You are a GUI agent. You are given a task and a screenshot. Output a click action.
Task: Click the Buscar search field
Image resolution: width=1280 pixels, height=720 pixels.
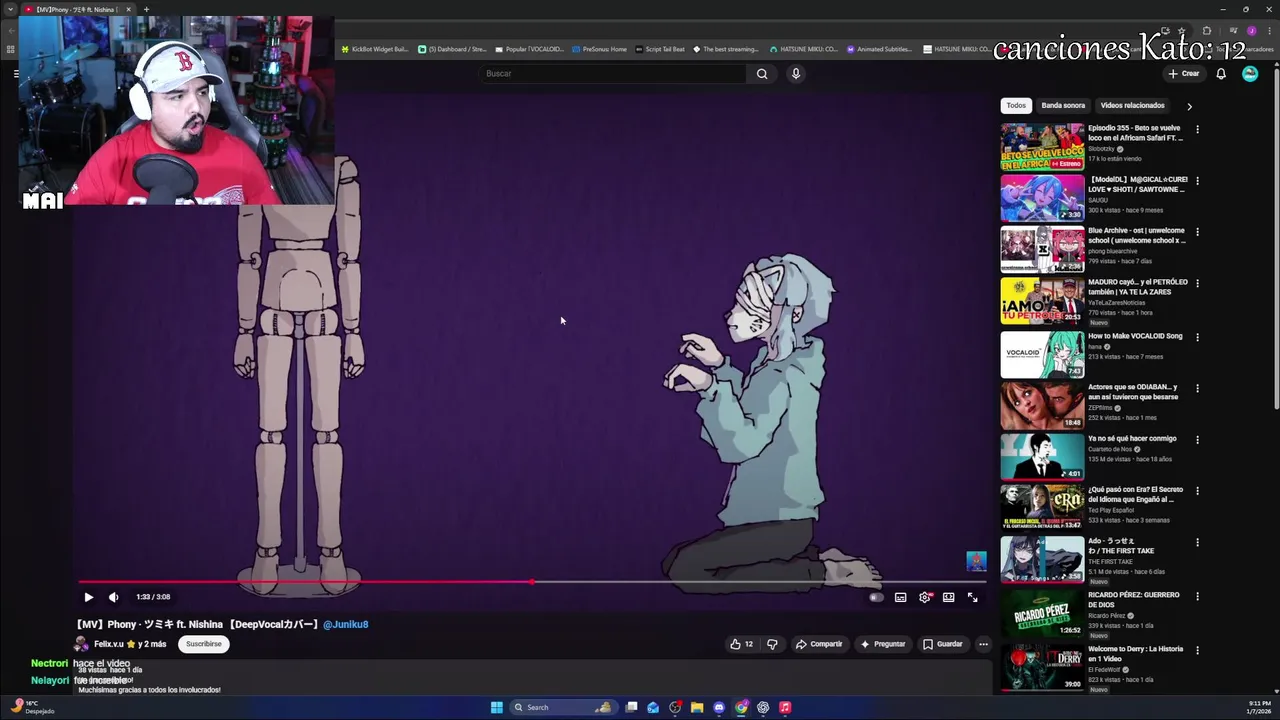(x=612, y=73)
